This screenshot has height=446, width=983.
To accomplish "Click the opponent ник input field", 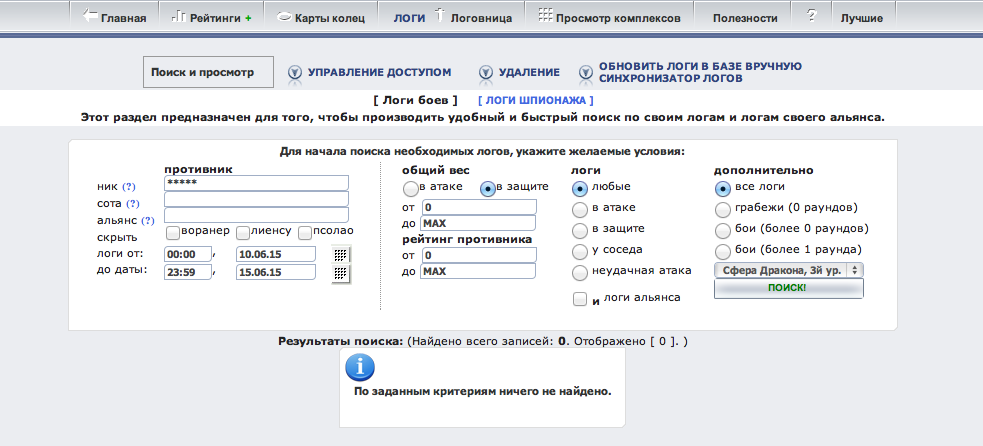I will click(x=256, y=183).
